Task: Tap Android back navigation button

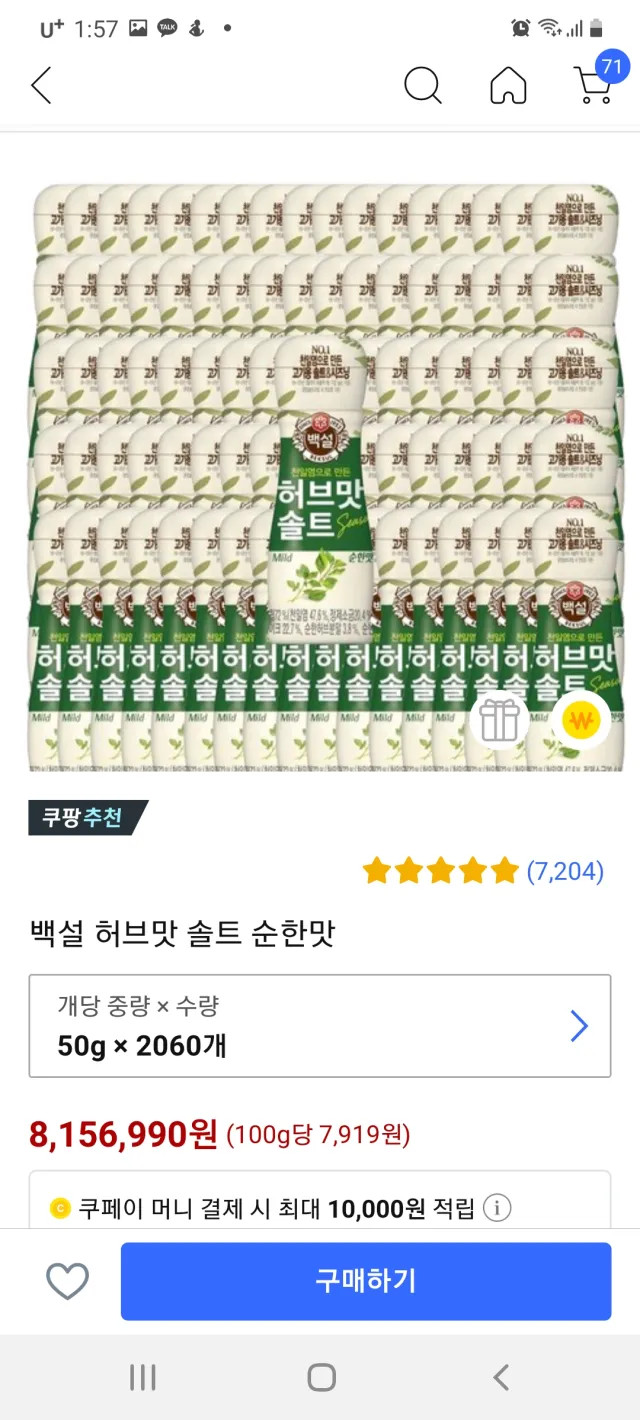Action: 501,1377
